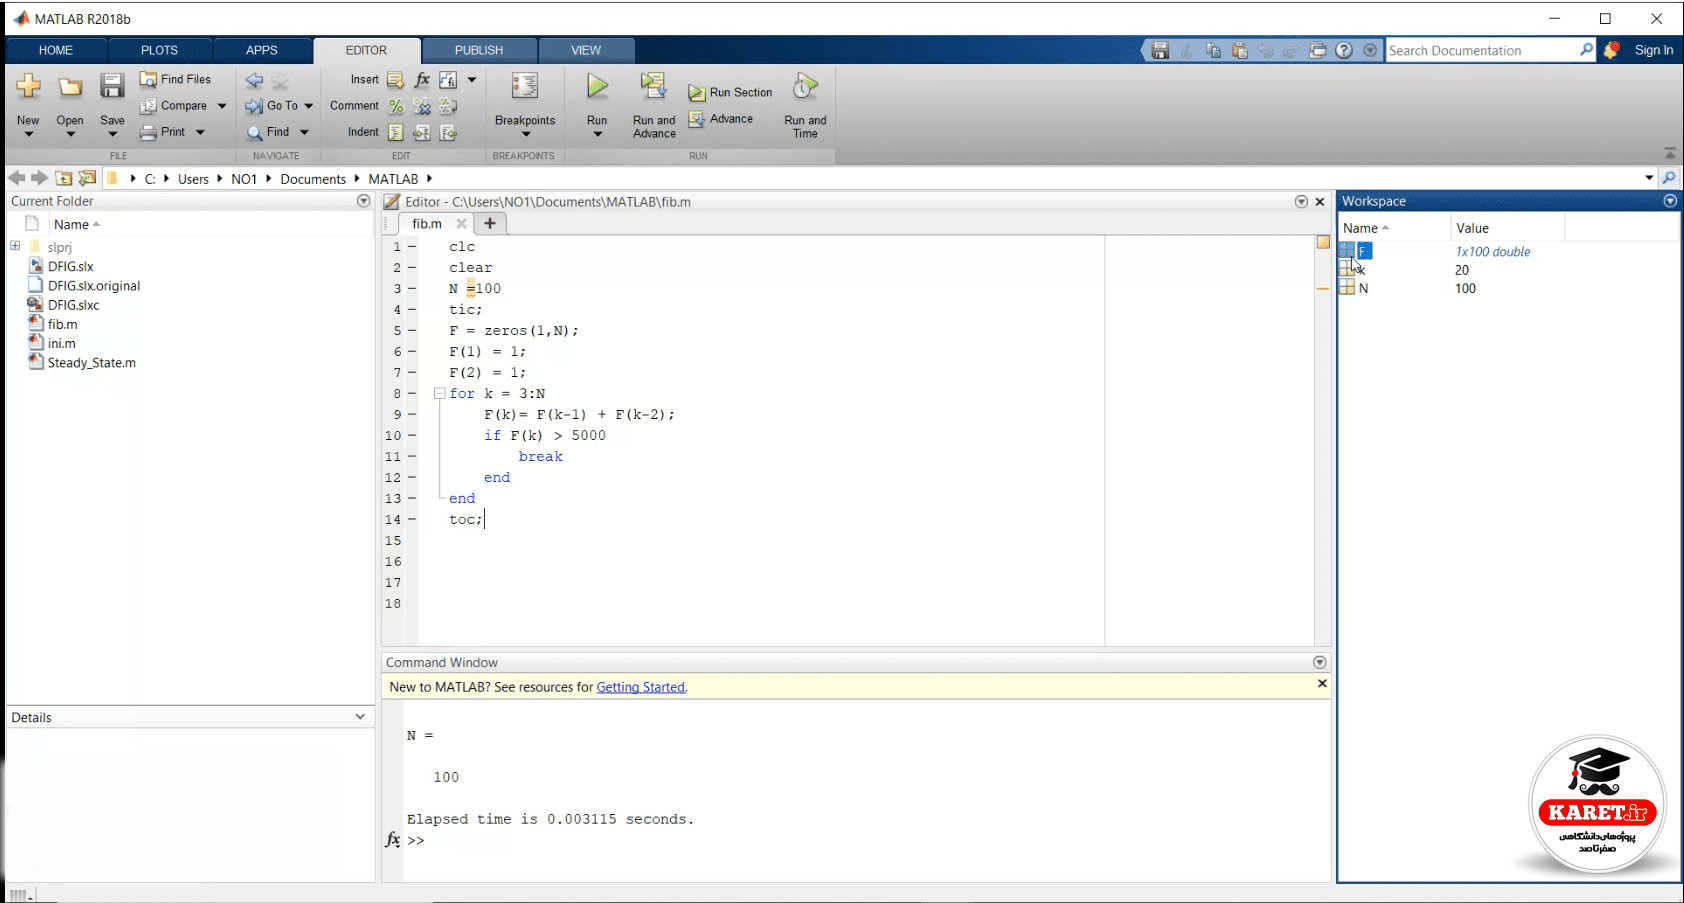Click the Uncomment icon

(x=422, y=106)
